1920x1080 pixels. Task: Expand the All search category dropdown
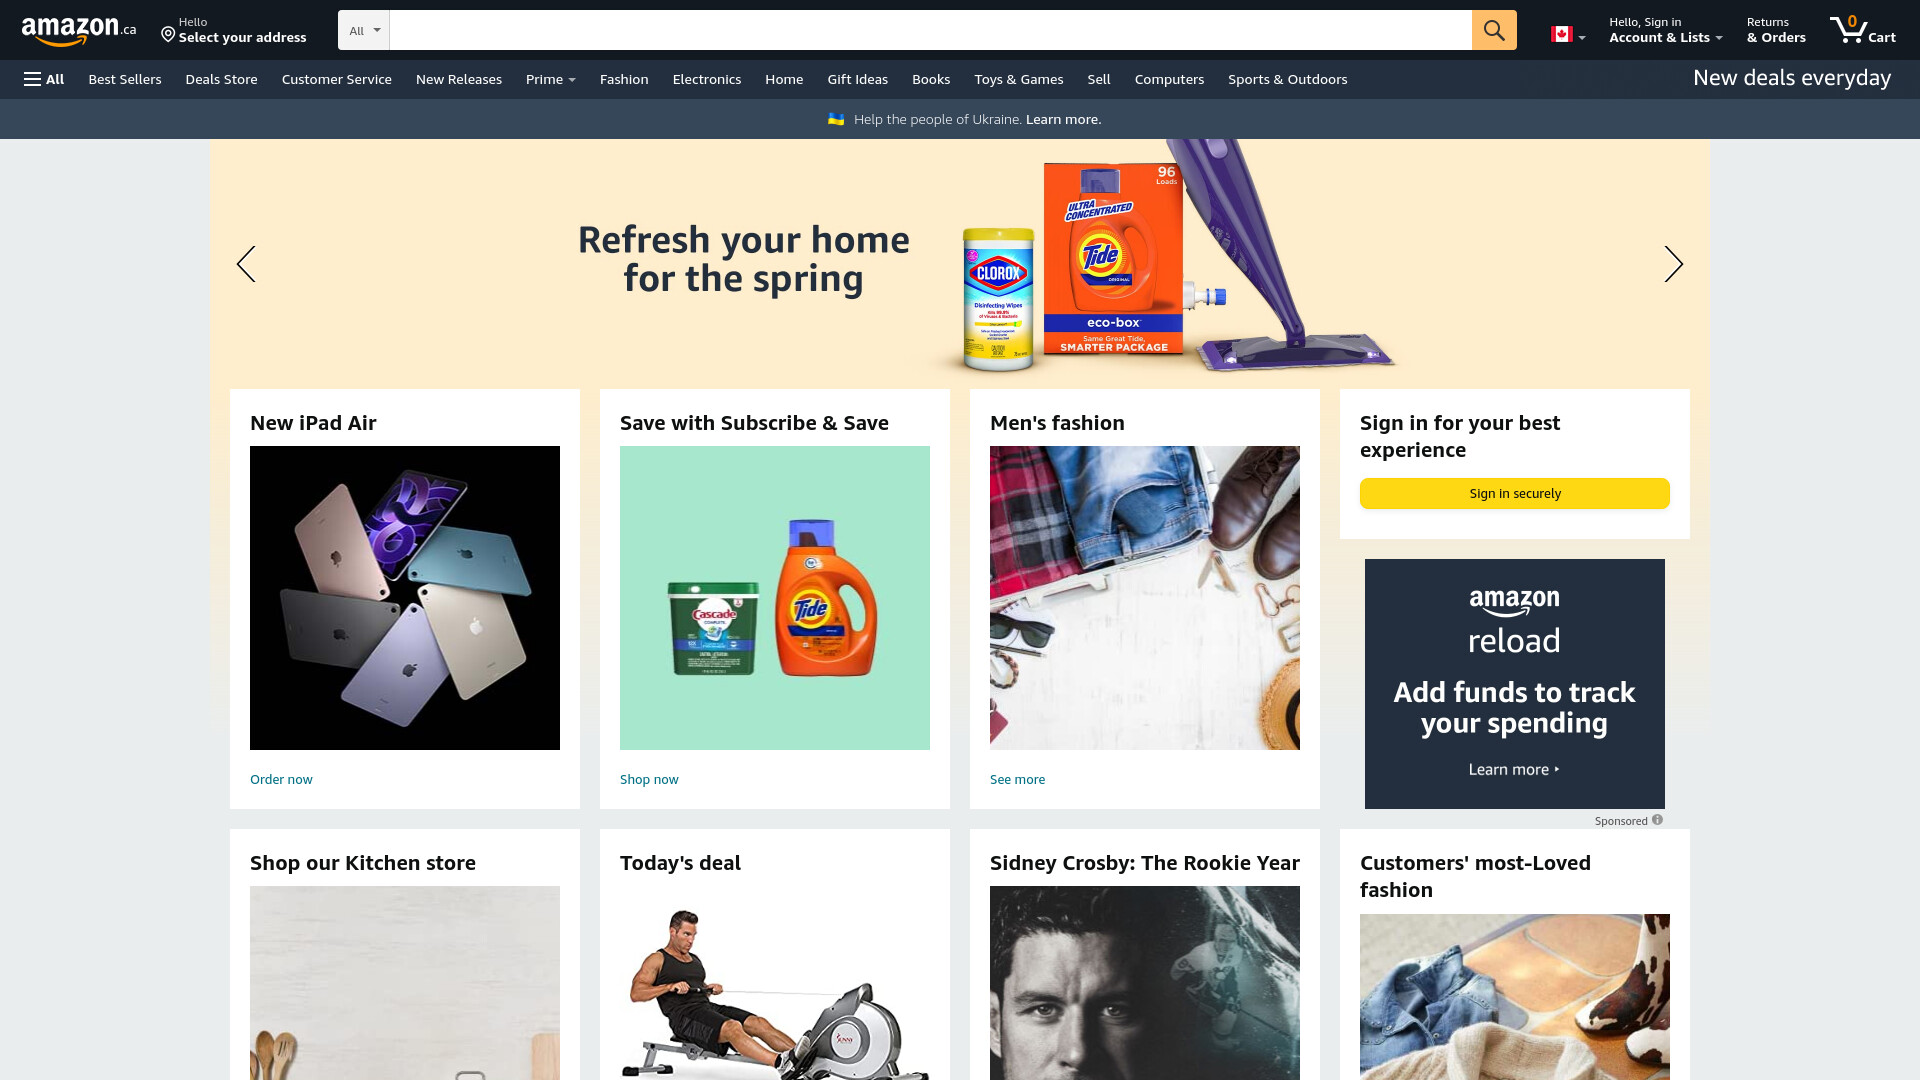364,30
